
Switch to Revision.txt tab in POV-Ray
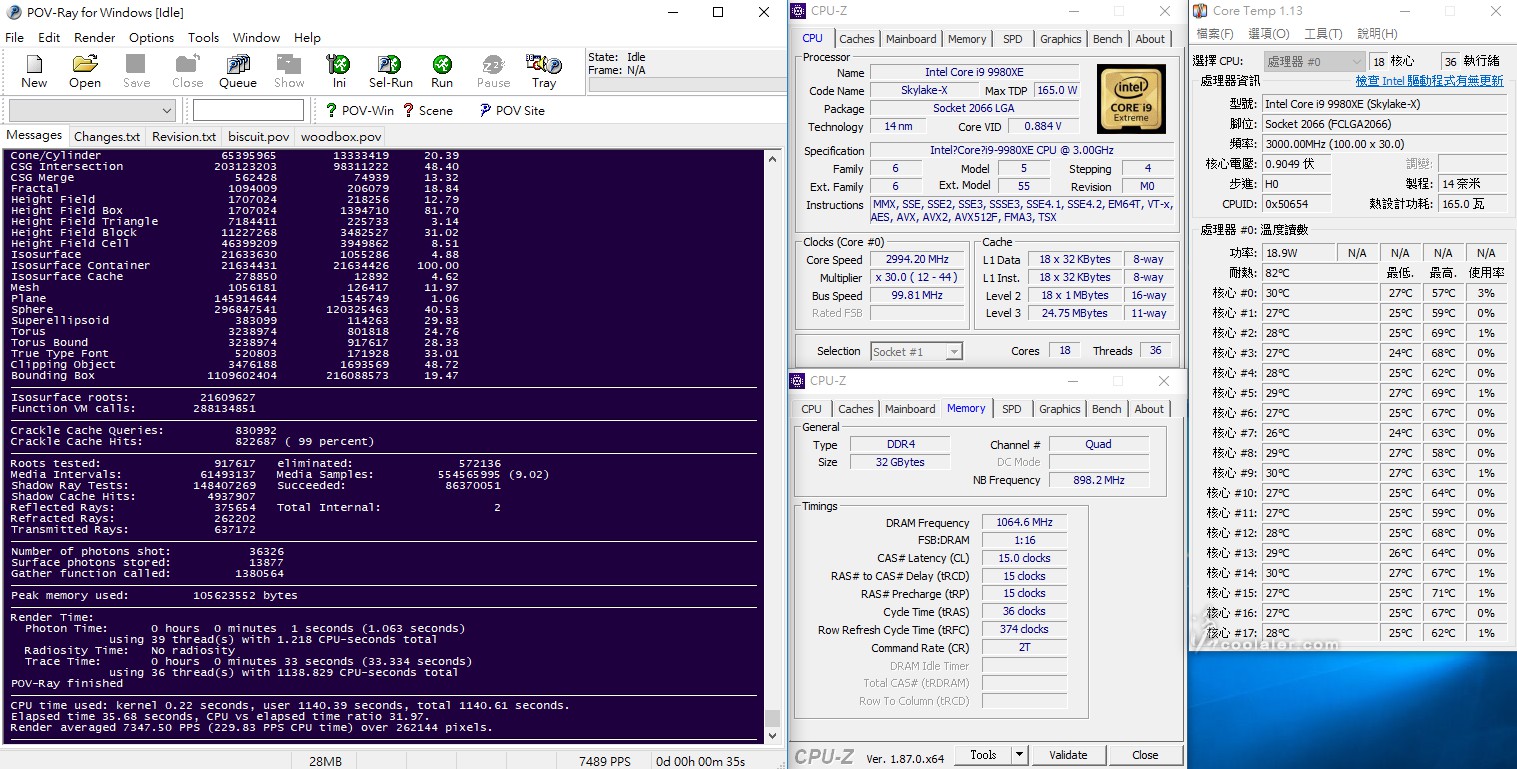click(184, 136)
